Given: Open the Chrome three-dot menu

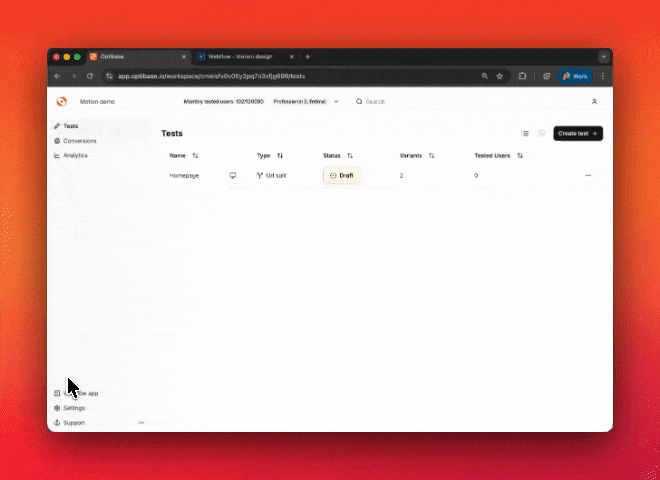Looking at the screenshot, I should pos(602,76).
